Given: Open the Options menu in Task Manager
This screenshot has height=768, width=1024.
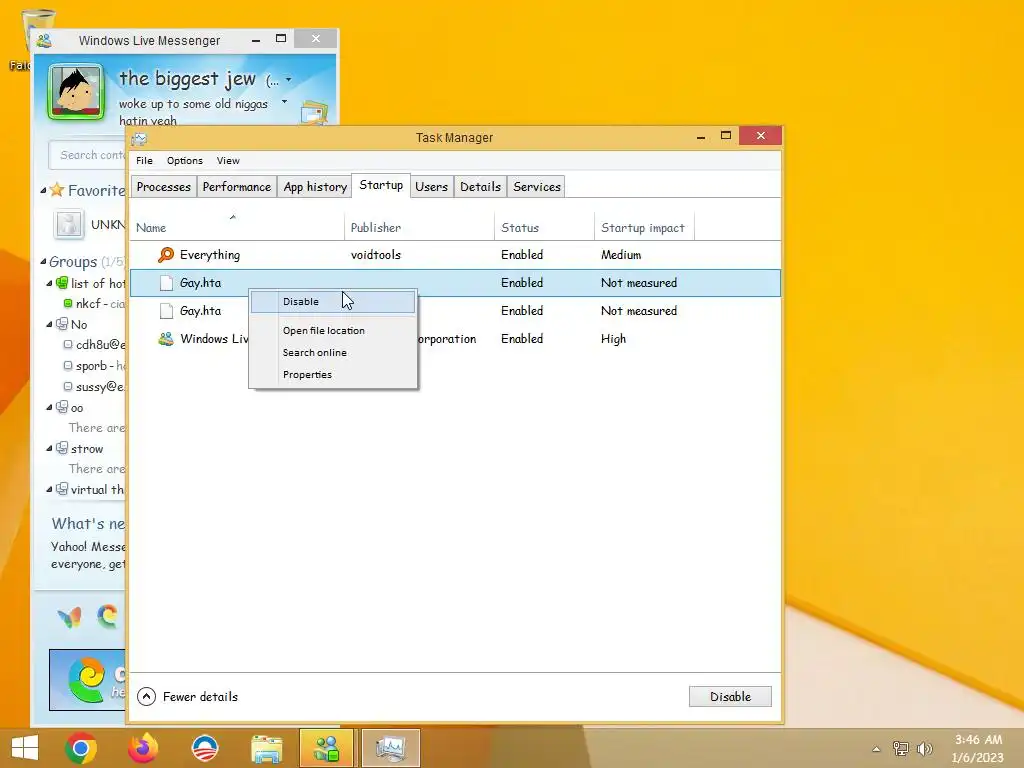Looking at the screenshot, I should 185,161.
